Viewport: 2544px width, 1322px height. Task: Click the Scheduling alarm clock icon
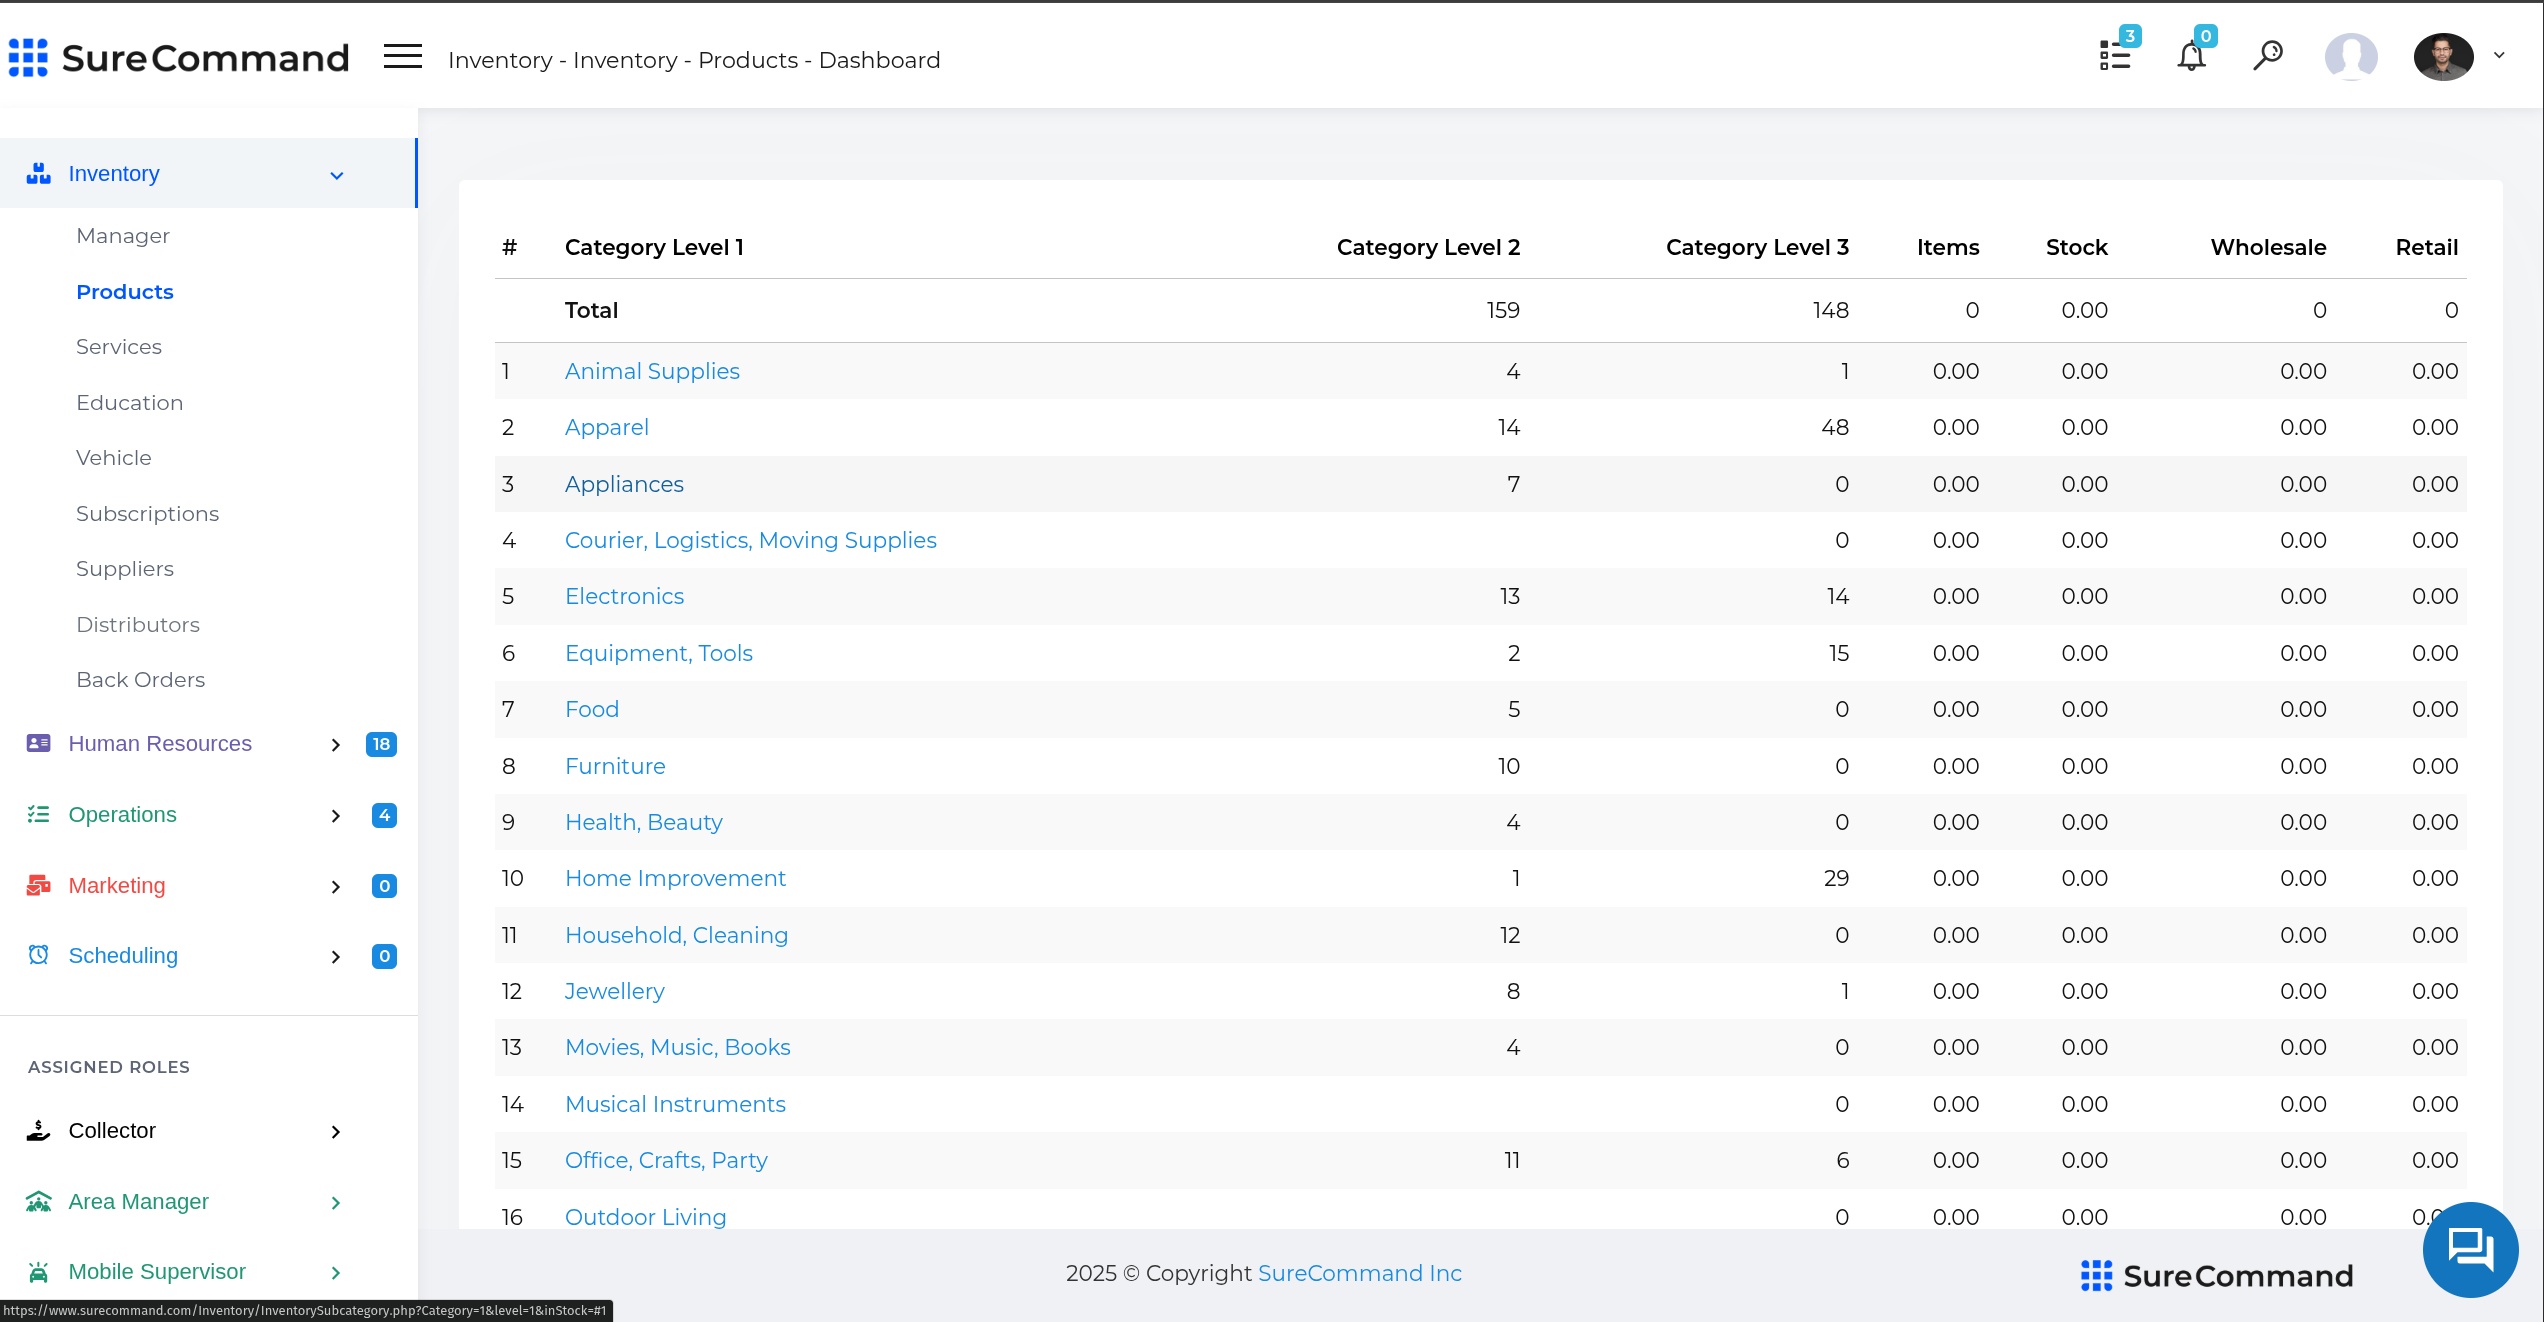(x=39, y=955)
